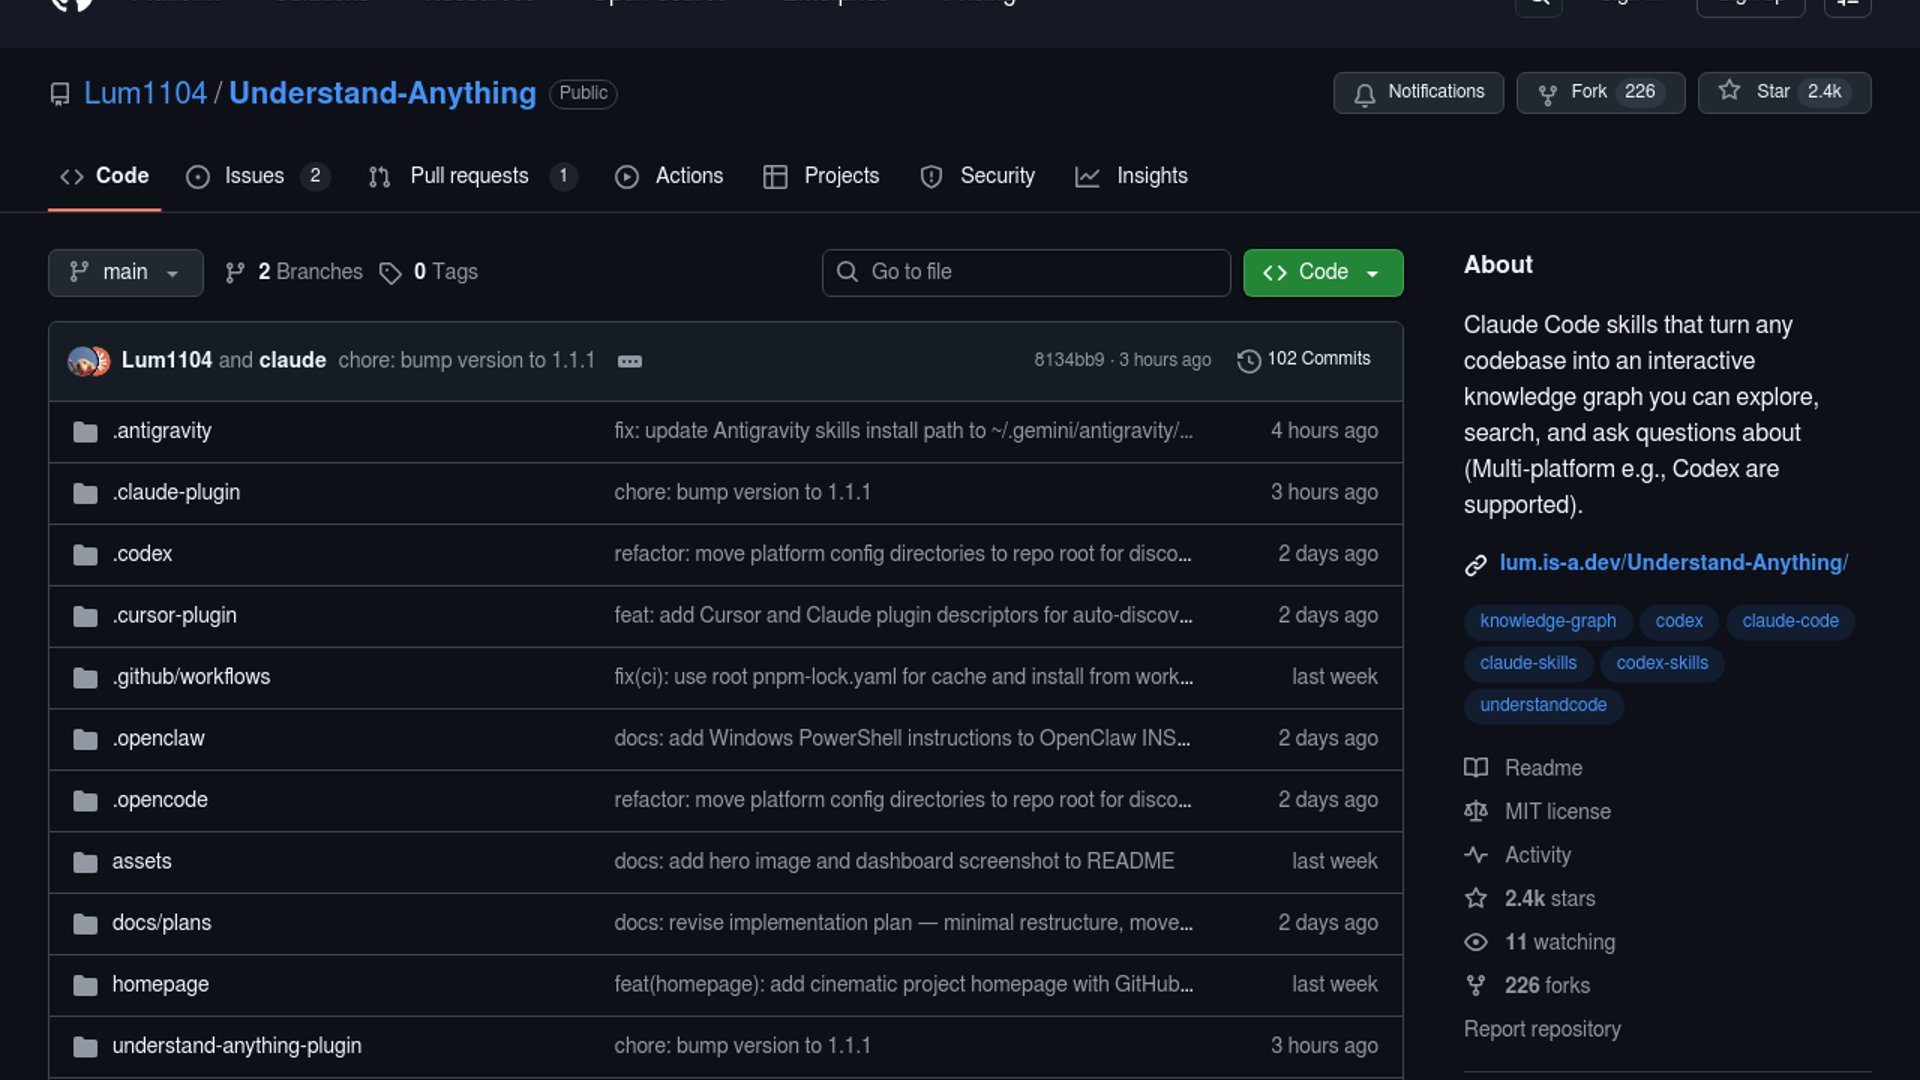Click the .antigravity folder icon

86,432
